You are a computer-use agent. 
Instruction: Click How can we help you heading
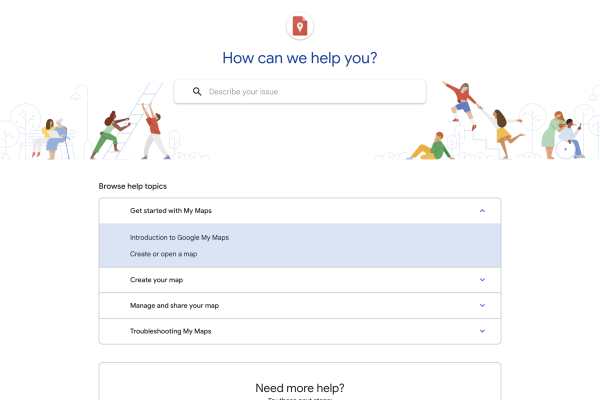300,58
